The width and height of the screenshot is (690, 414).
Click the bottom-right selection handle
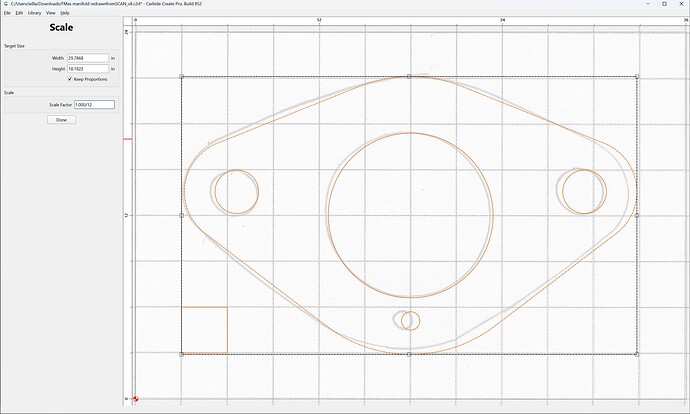[637, 354]
